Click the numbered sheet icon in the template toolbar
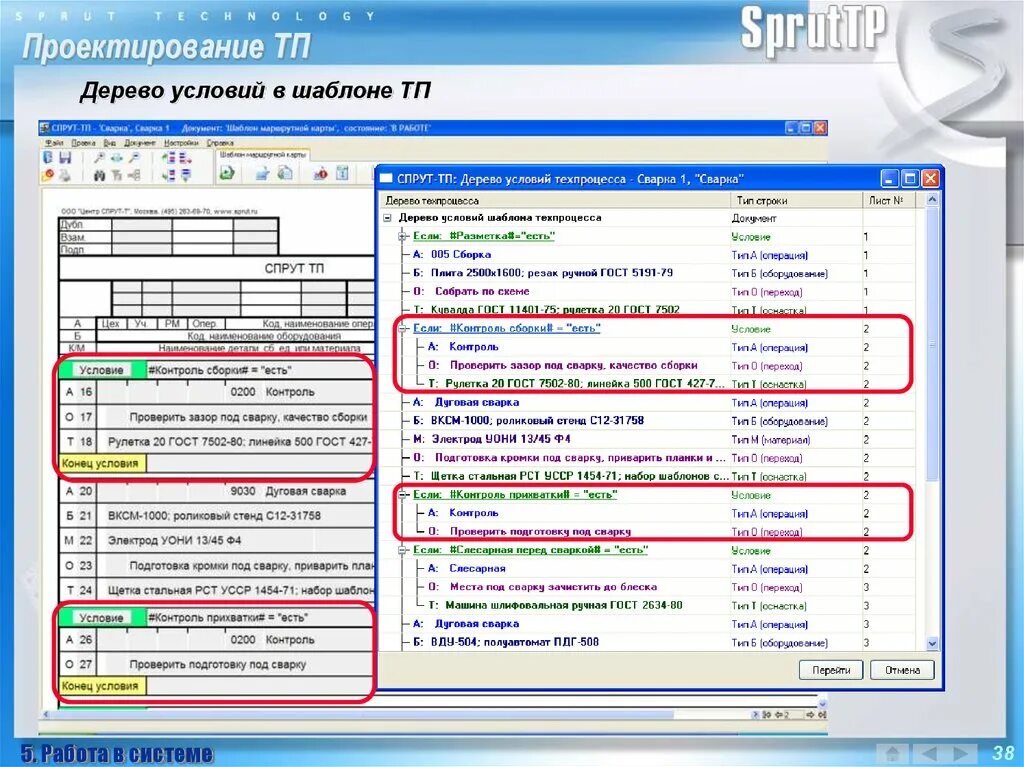 coord(342,173)
